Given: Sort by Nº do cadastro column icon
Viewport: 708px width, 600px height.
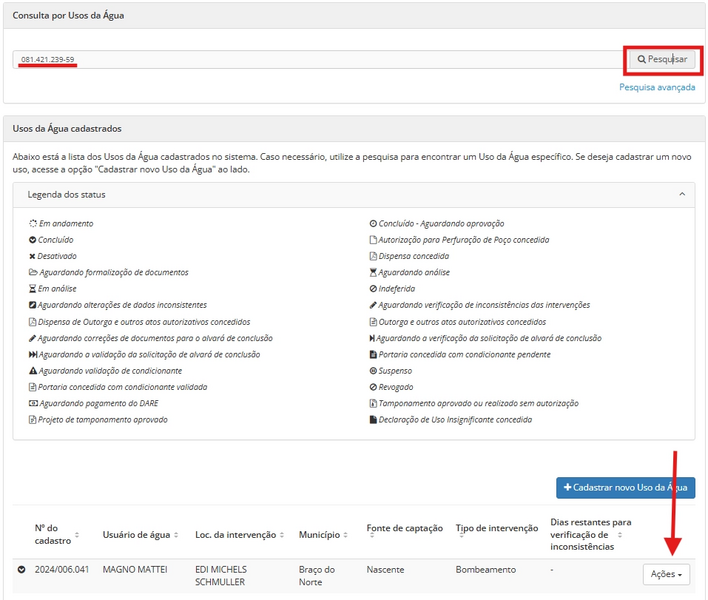Looking at the screenshot, I should point(77,535).
